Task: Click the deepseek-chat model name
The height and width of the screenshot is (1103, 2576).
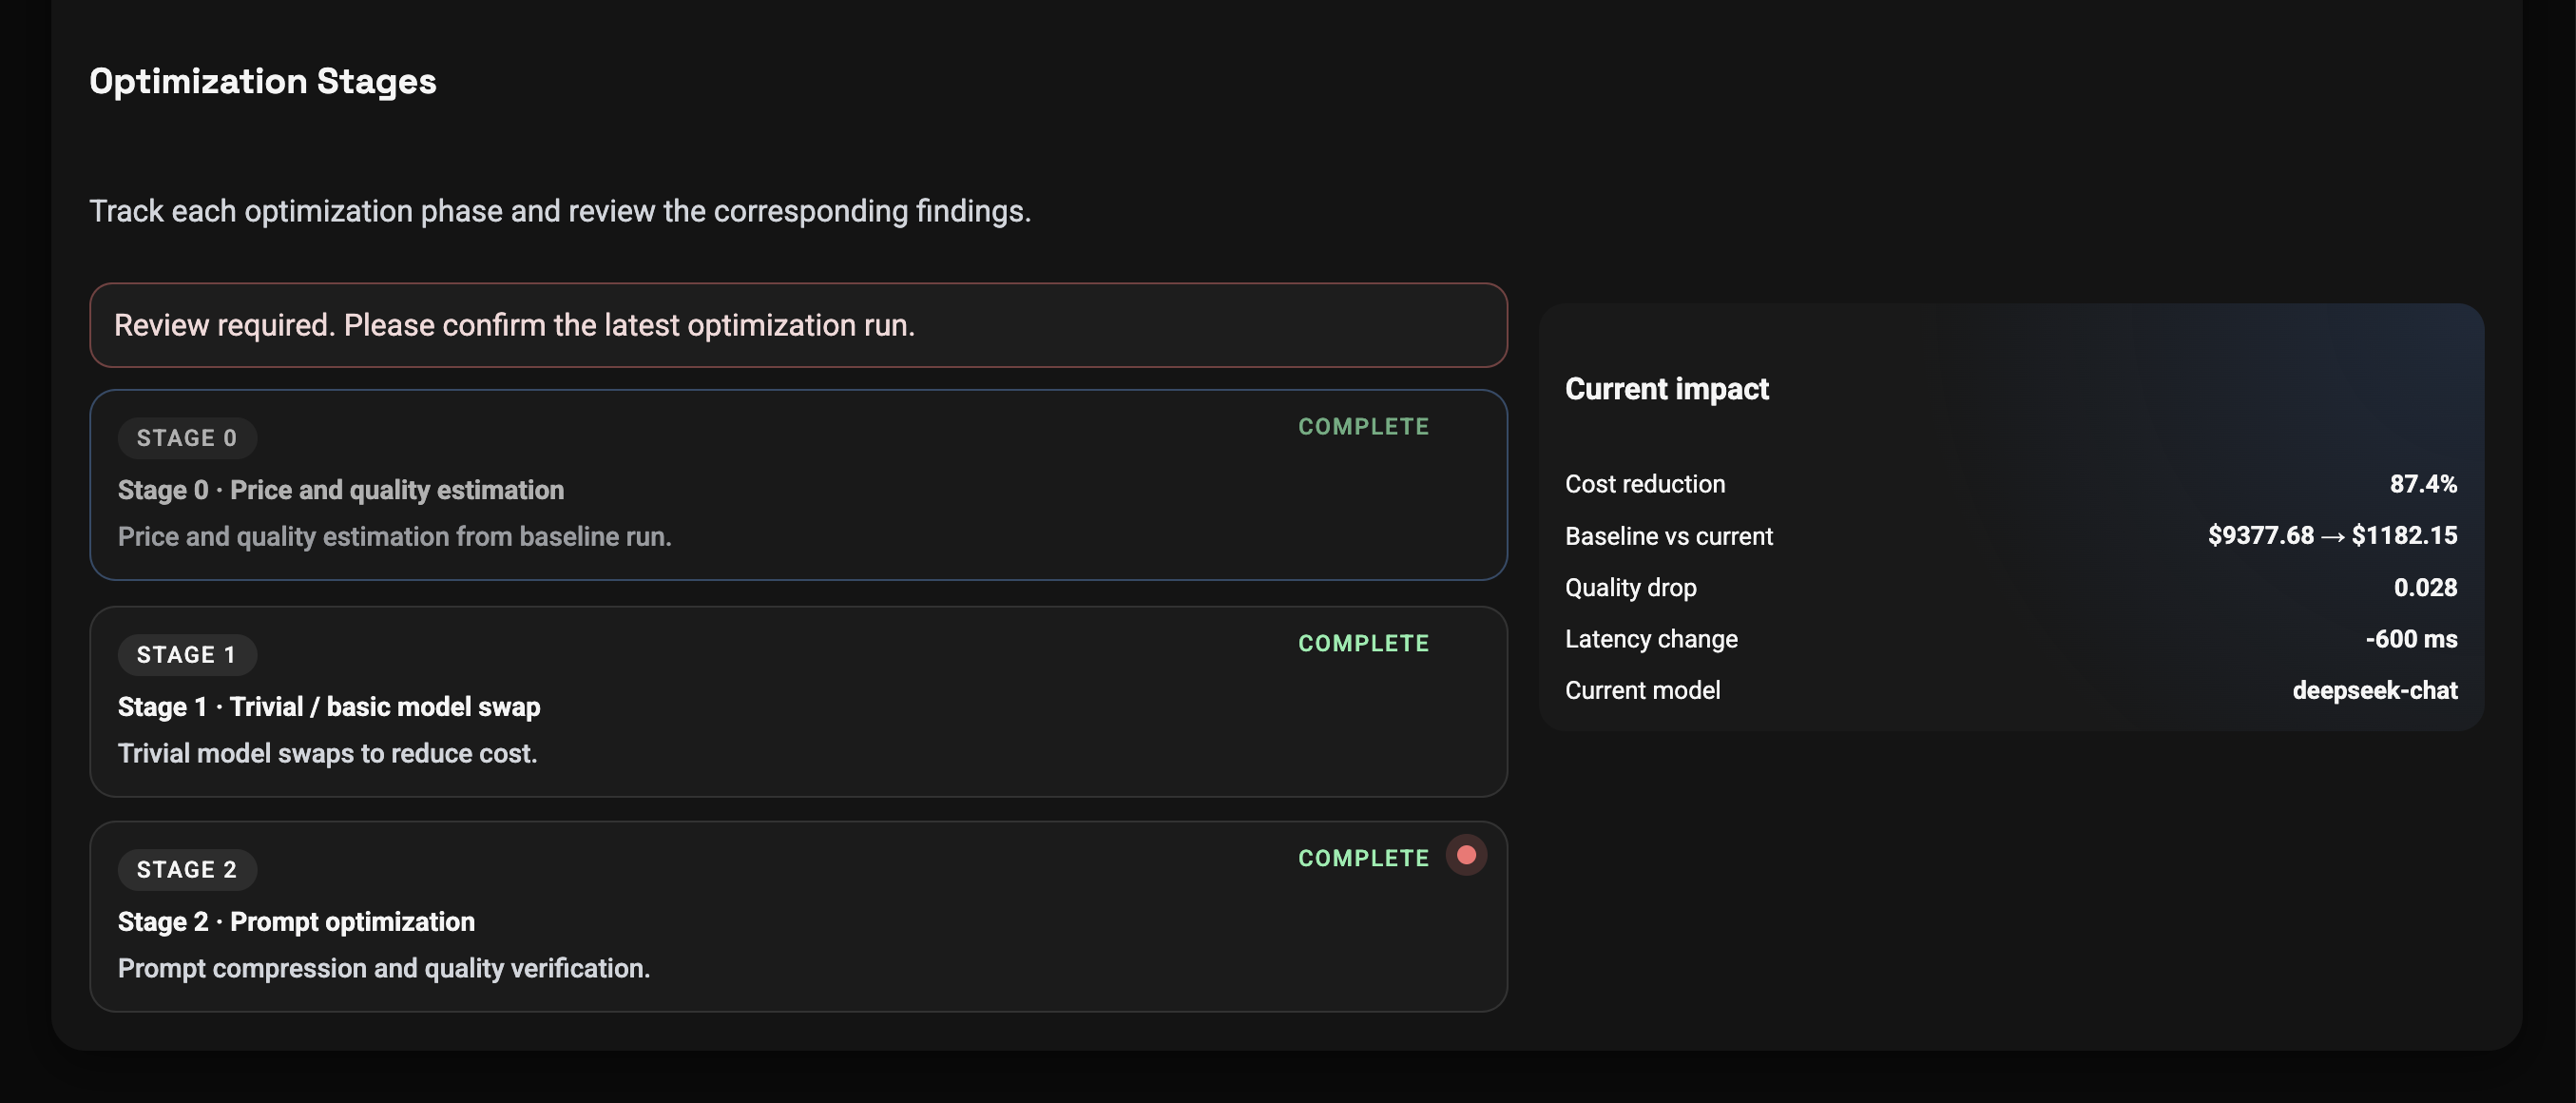Action: tap(2375, 690)
